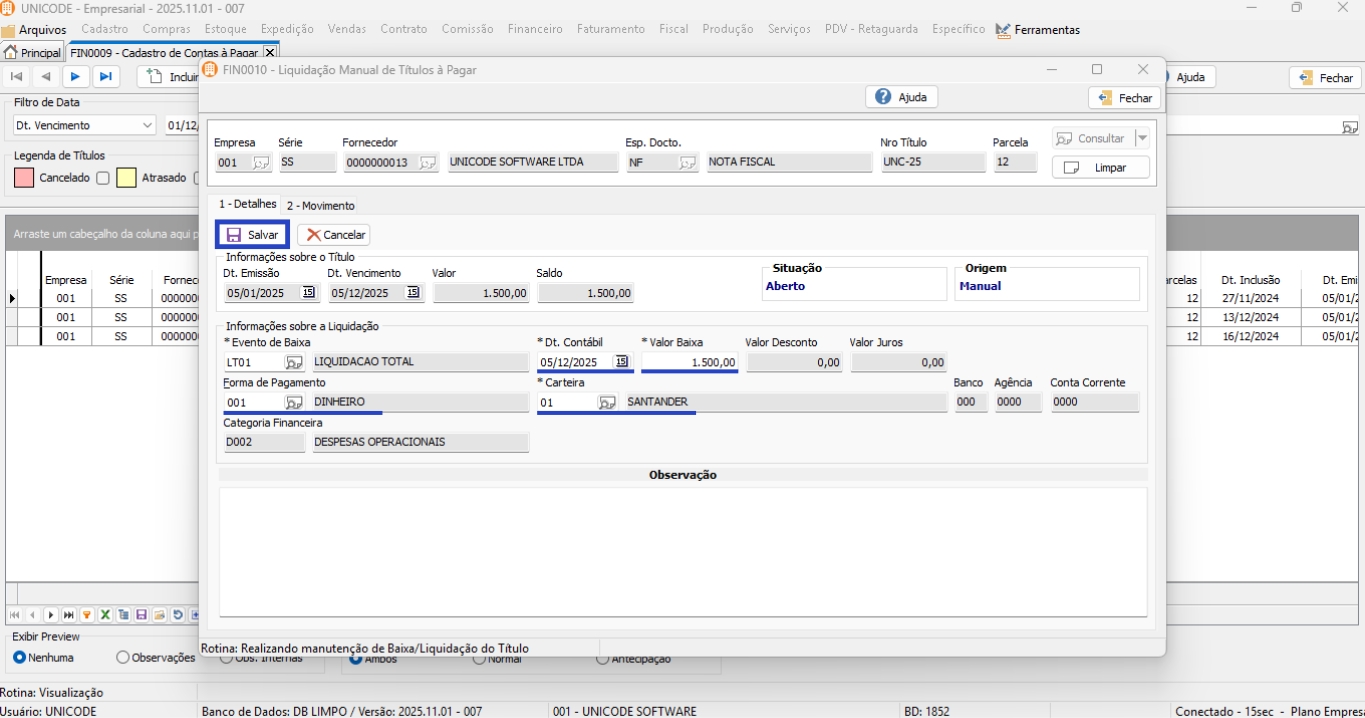Click the orange filter icon in grid navigator
1365x718 pixels.
coord(87,615)
